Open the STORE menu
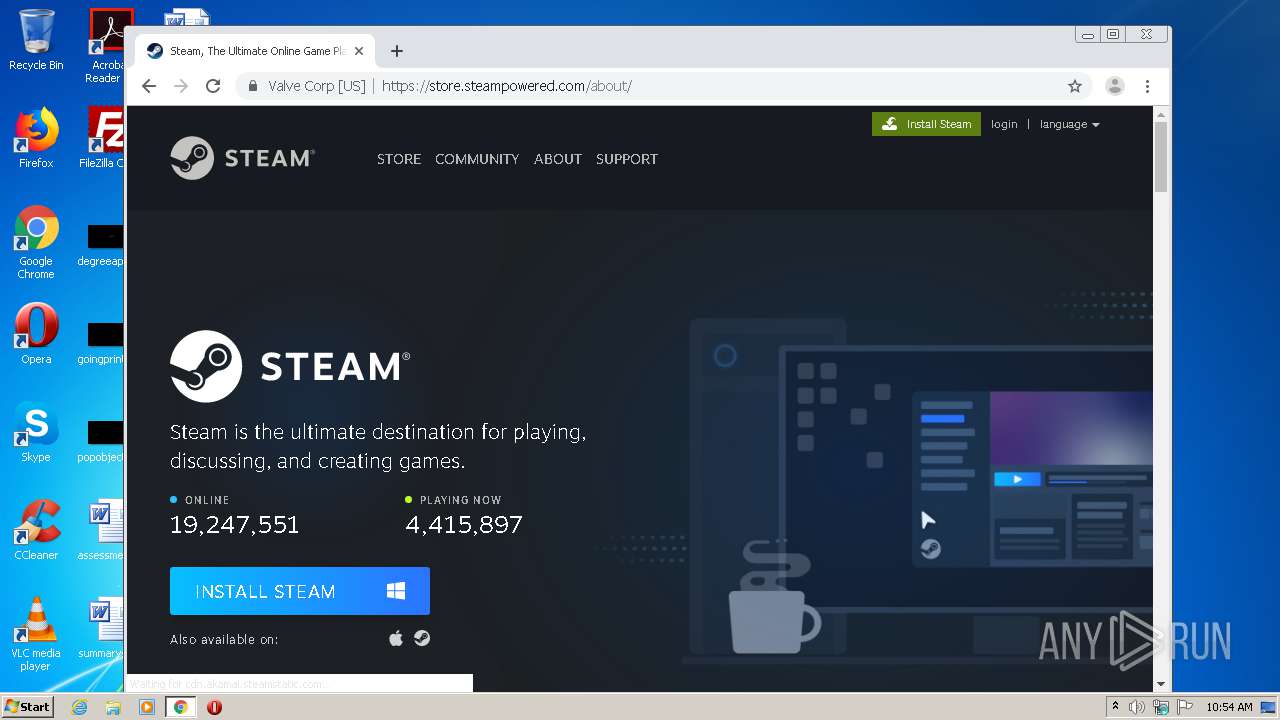Viewport: 1280px width, 720px height. tap(399, 159)
